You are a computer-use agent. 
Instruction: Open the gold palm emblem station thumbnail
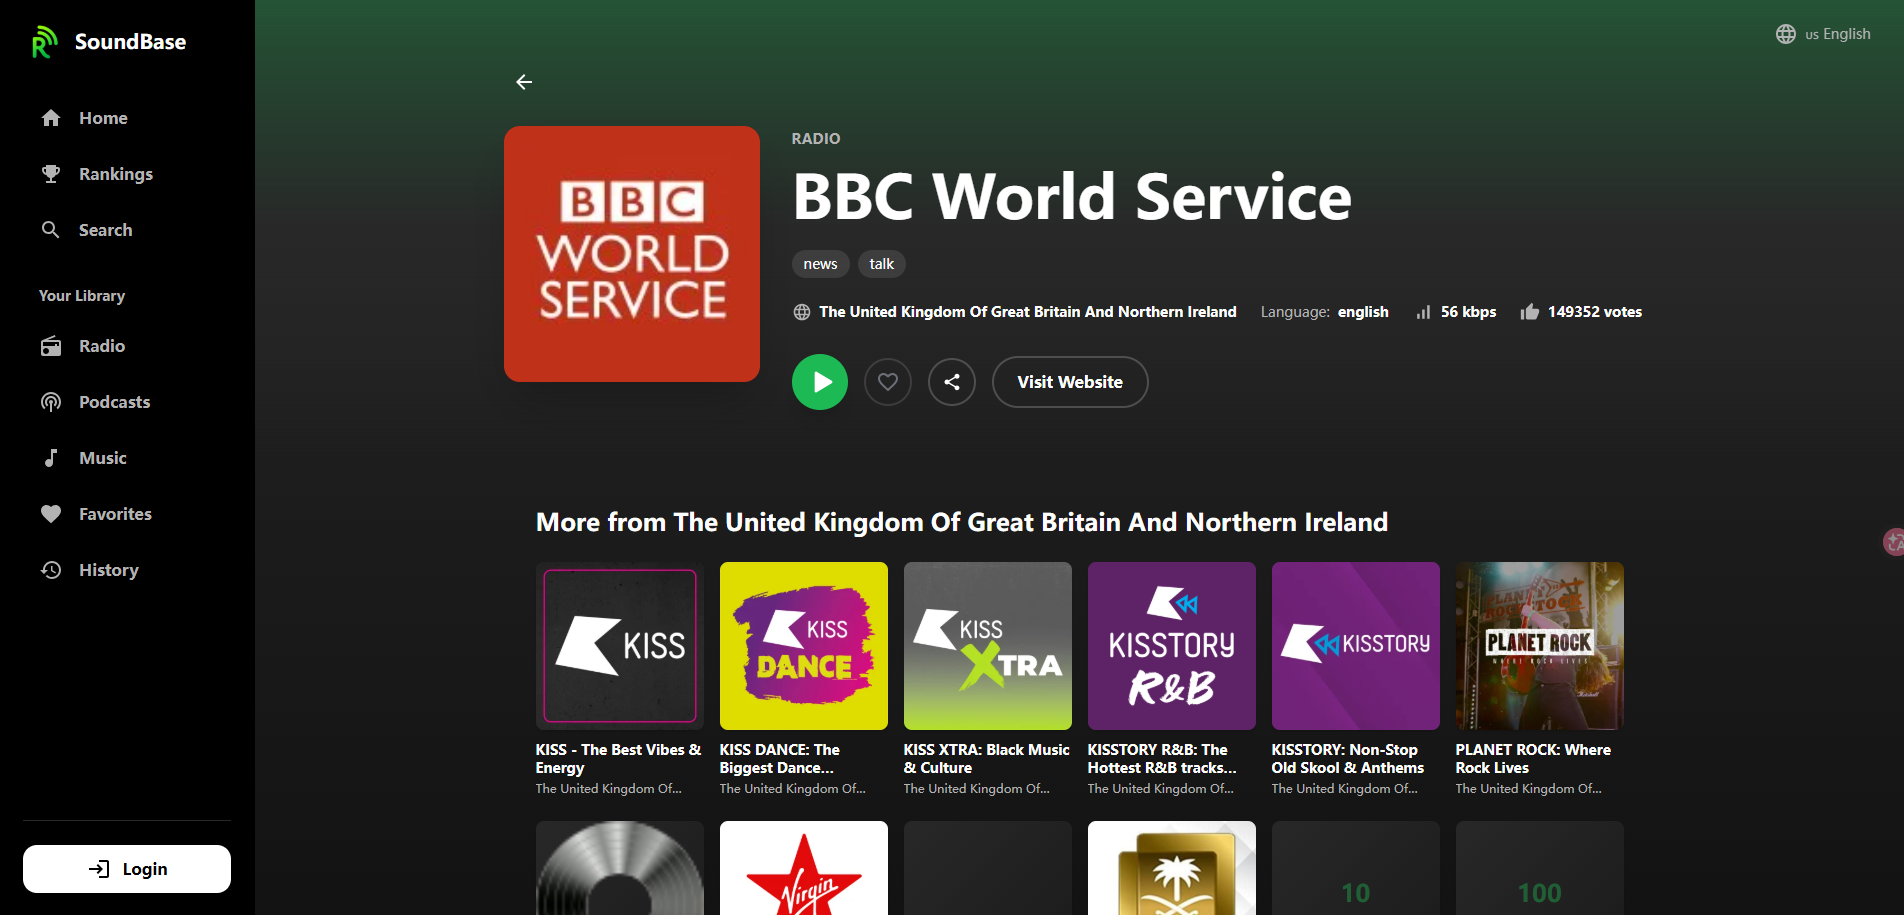[1172, 868]
